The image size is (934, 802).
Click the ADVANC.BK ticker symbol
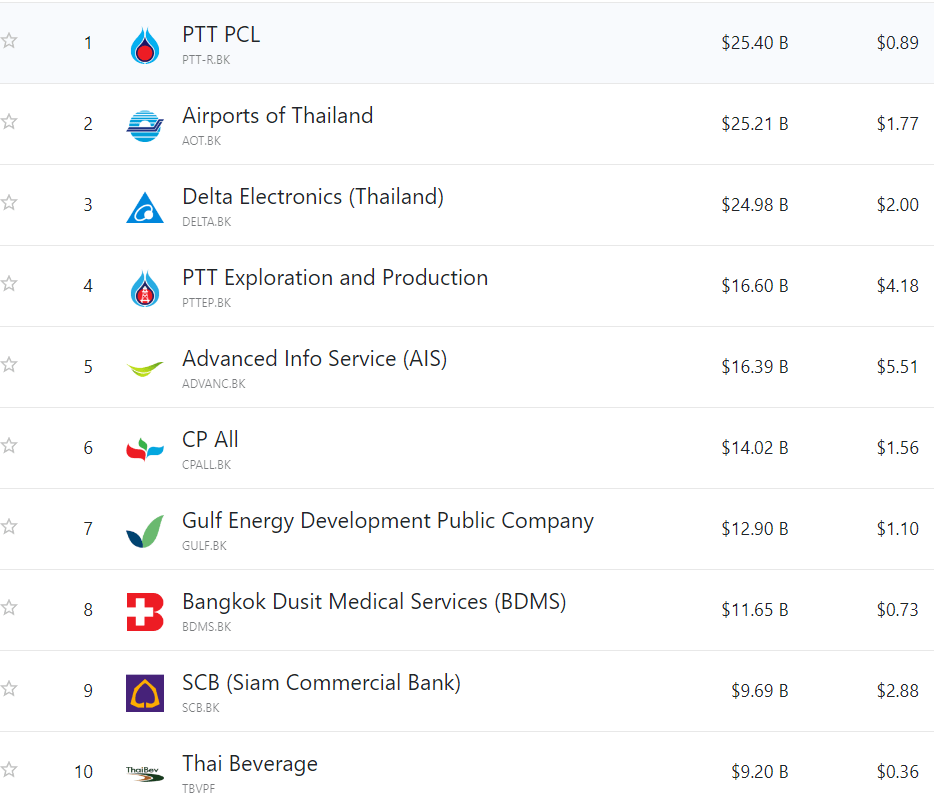(213, 384)
